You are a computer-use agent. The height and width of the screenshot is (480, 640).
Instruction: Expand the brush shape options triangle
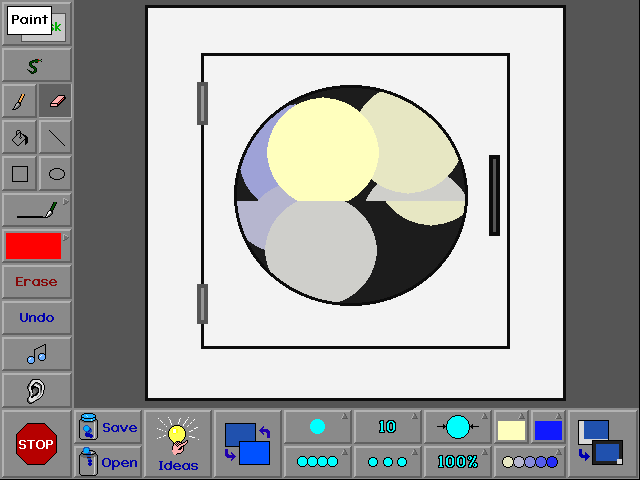(345, 416)
